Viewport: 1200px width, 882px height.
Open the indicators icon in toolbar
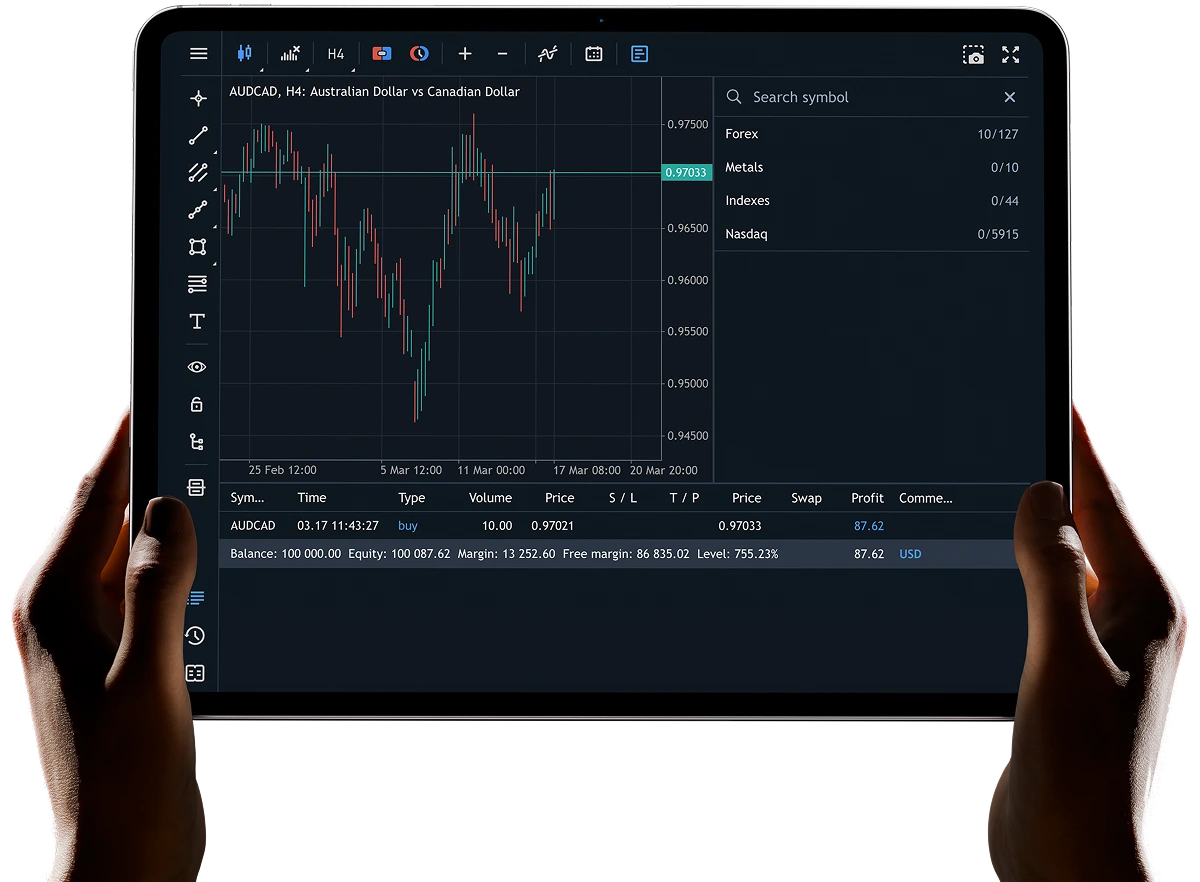click(290, 54)
